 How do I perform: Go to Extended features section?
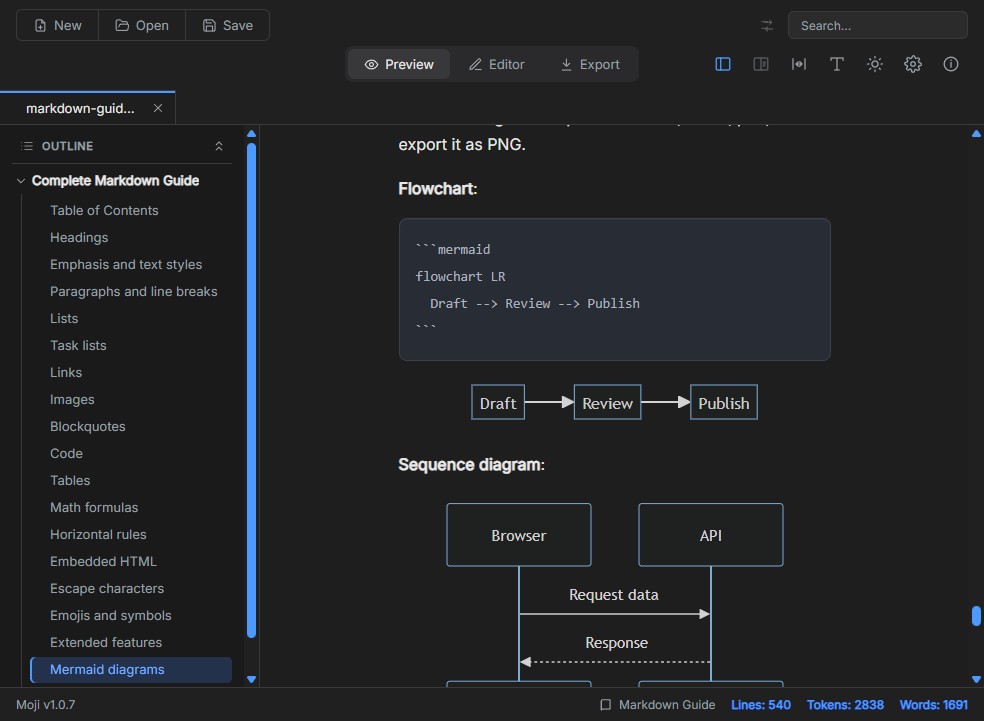106,642
